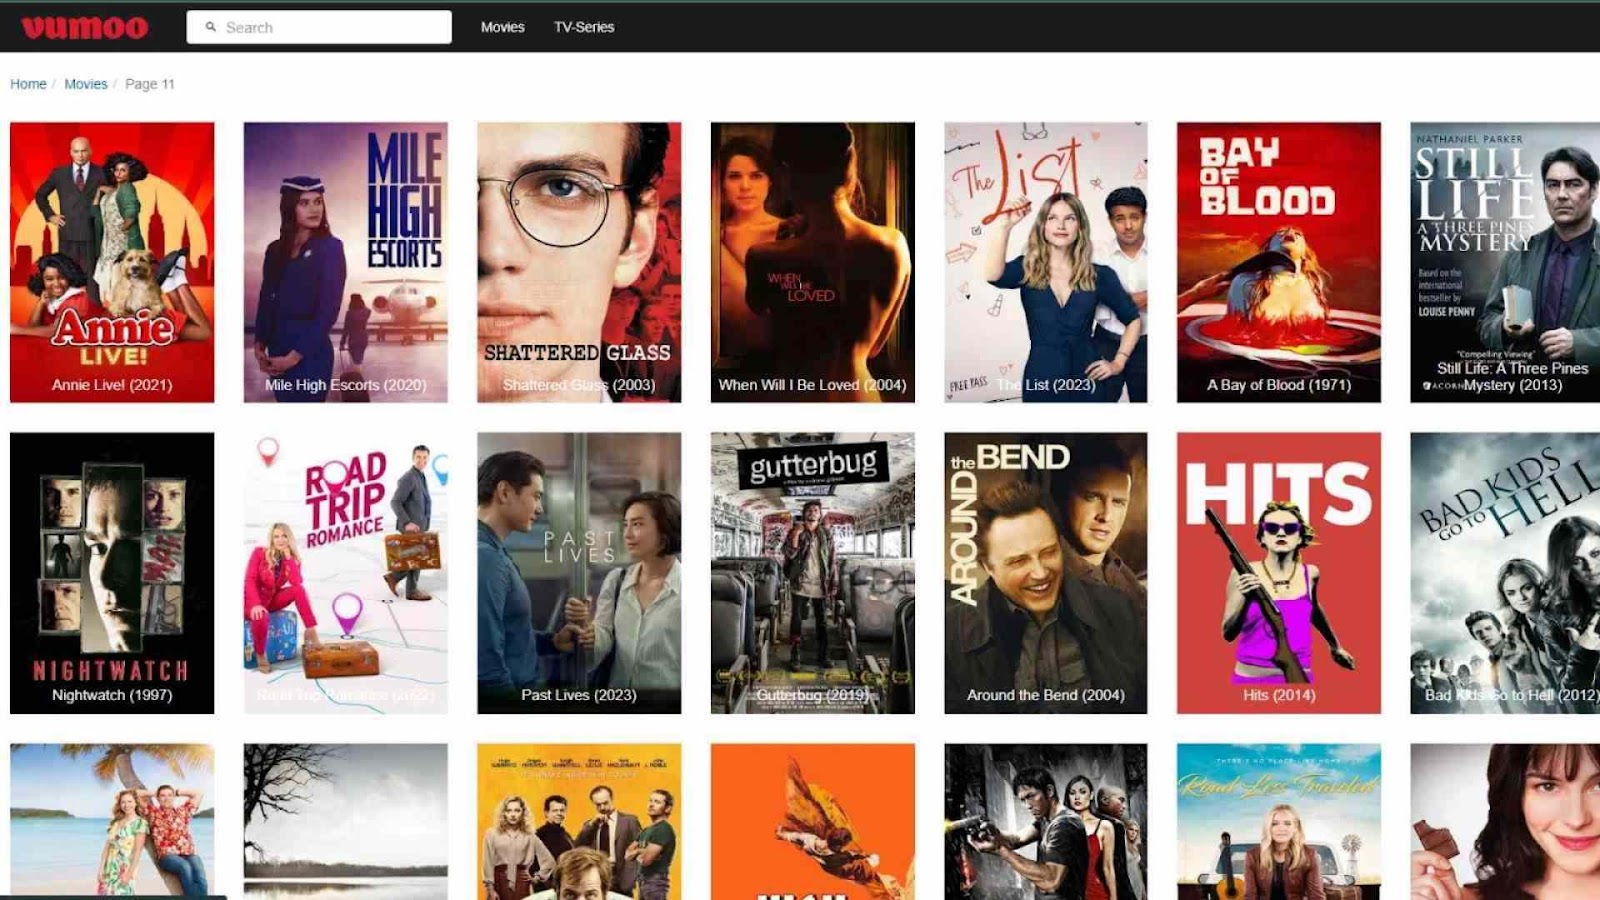Open the Movies menu item

[502, 27]
